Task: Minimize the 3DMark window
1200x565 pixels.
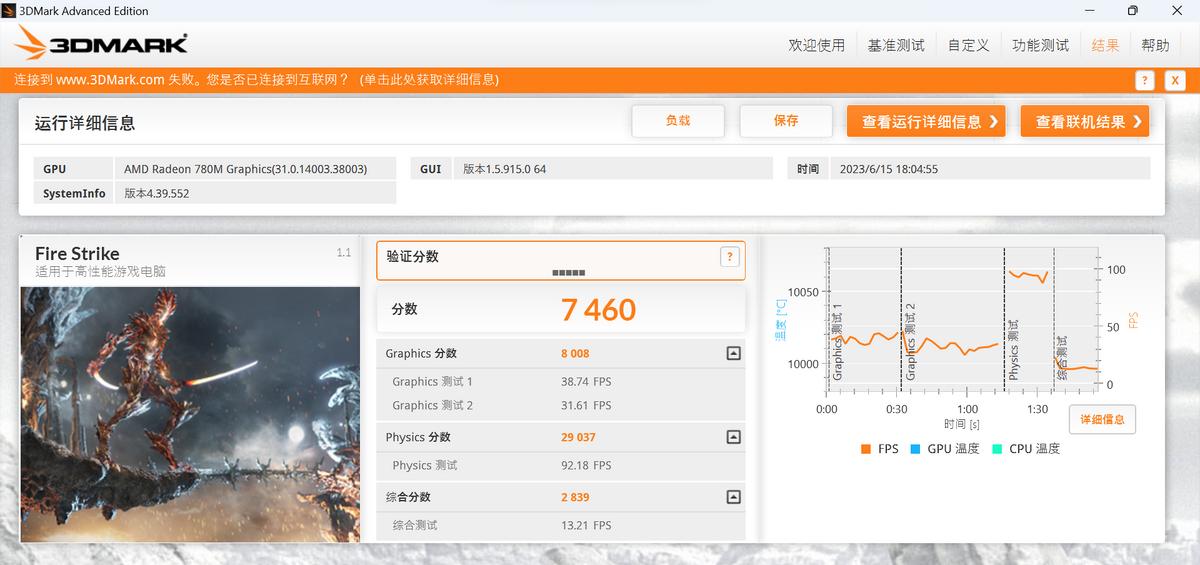Action: tap(1088, 11)
